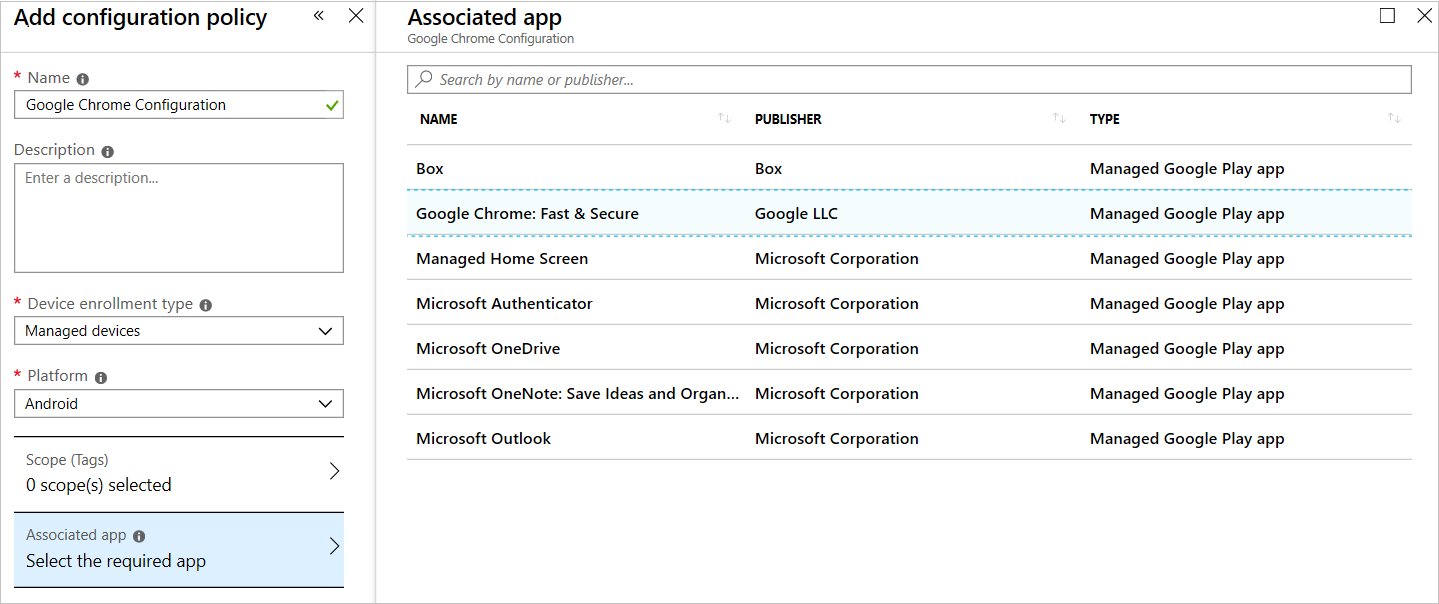Select the Microsoft Outlook row

484,438
